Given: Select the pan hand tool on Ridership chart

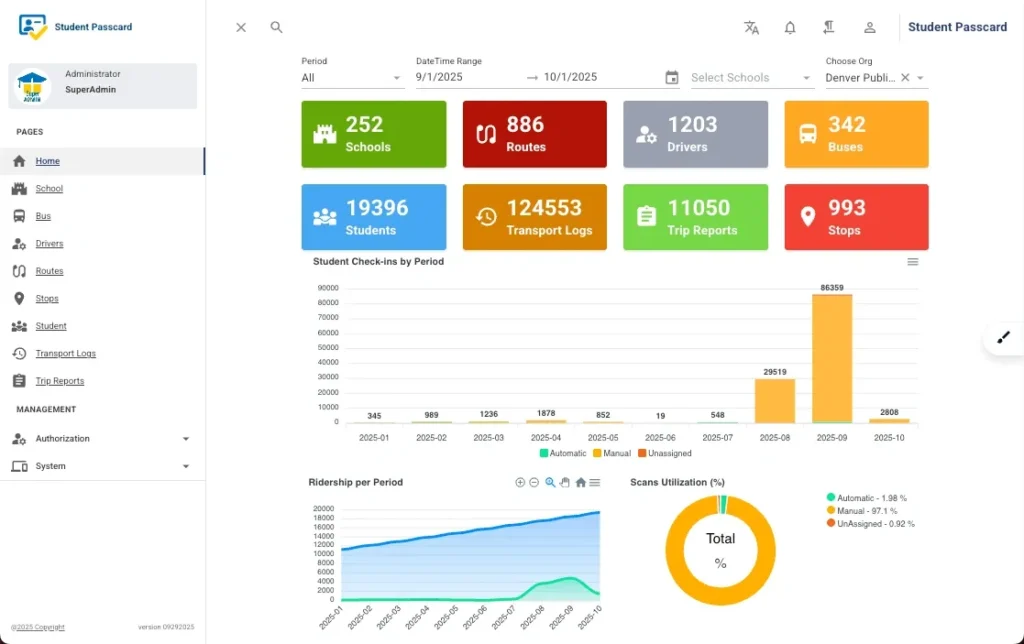Looking at the screenshot, I should coord(565,483).
